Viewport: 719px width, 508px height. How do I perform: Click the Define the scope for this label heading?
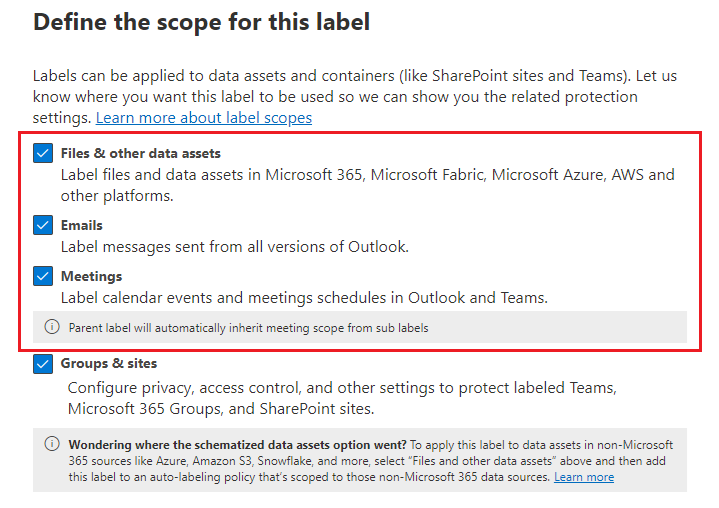(x=202, y=22)
